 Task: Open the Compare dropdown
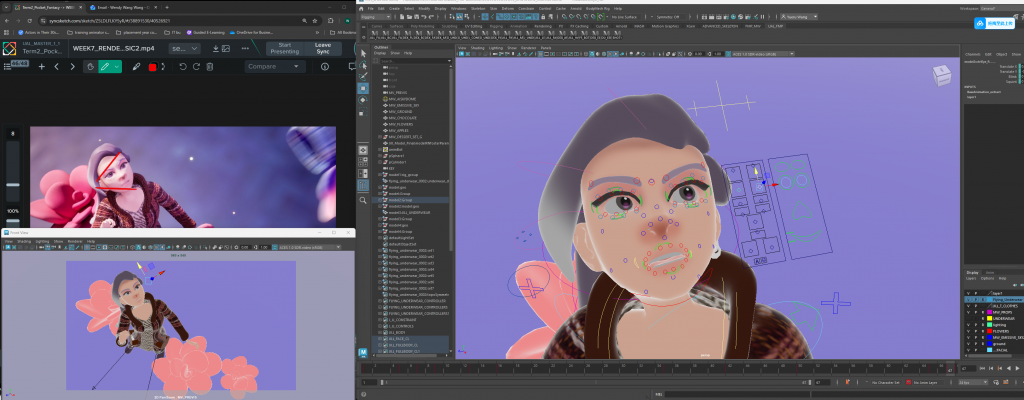[x=274, y=67]
